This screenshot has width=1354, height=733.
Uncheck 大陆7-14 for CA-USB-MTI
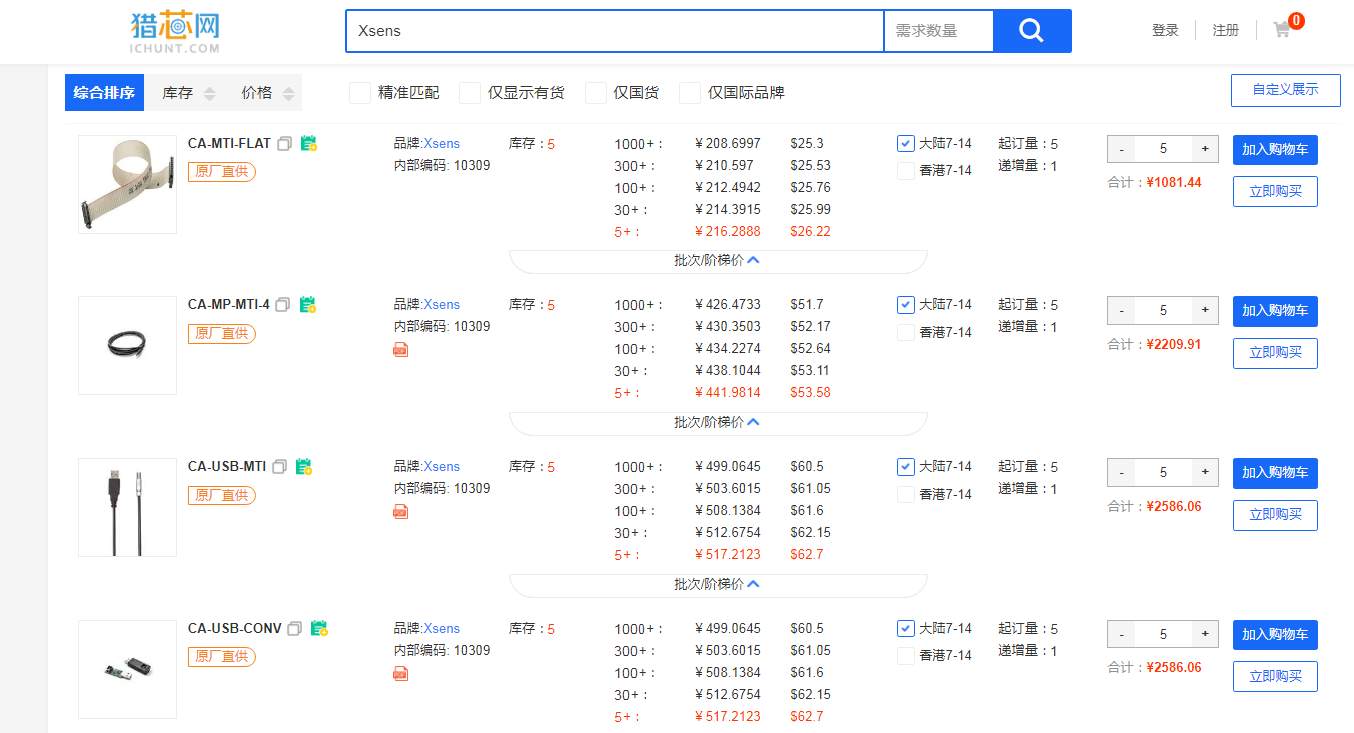click(x=906, y=467)
